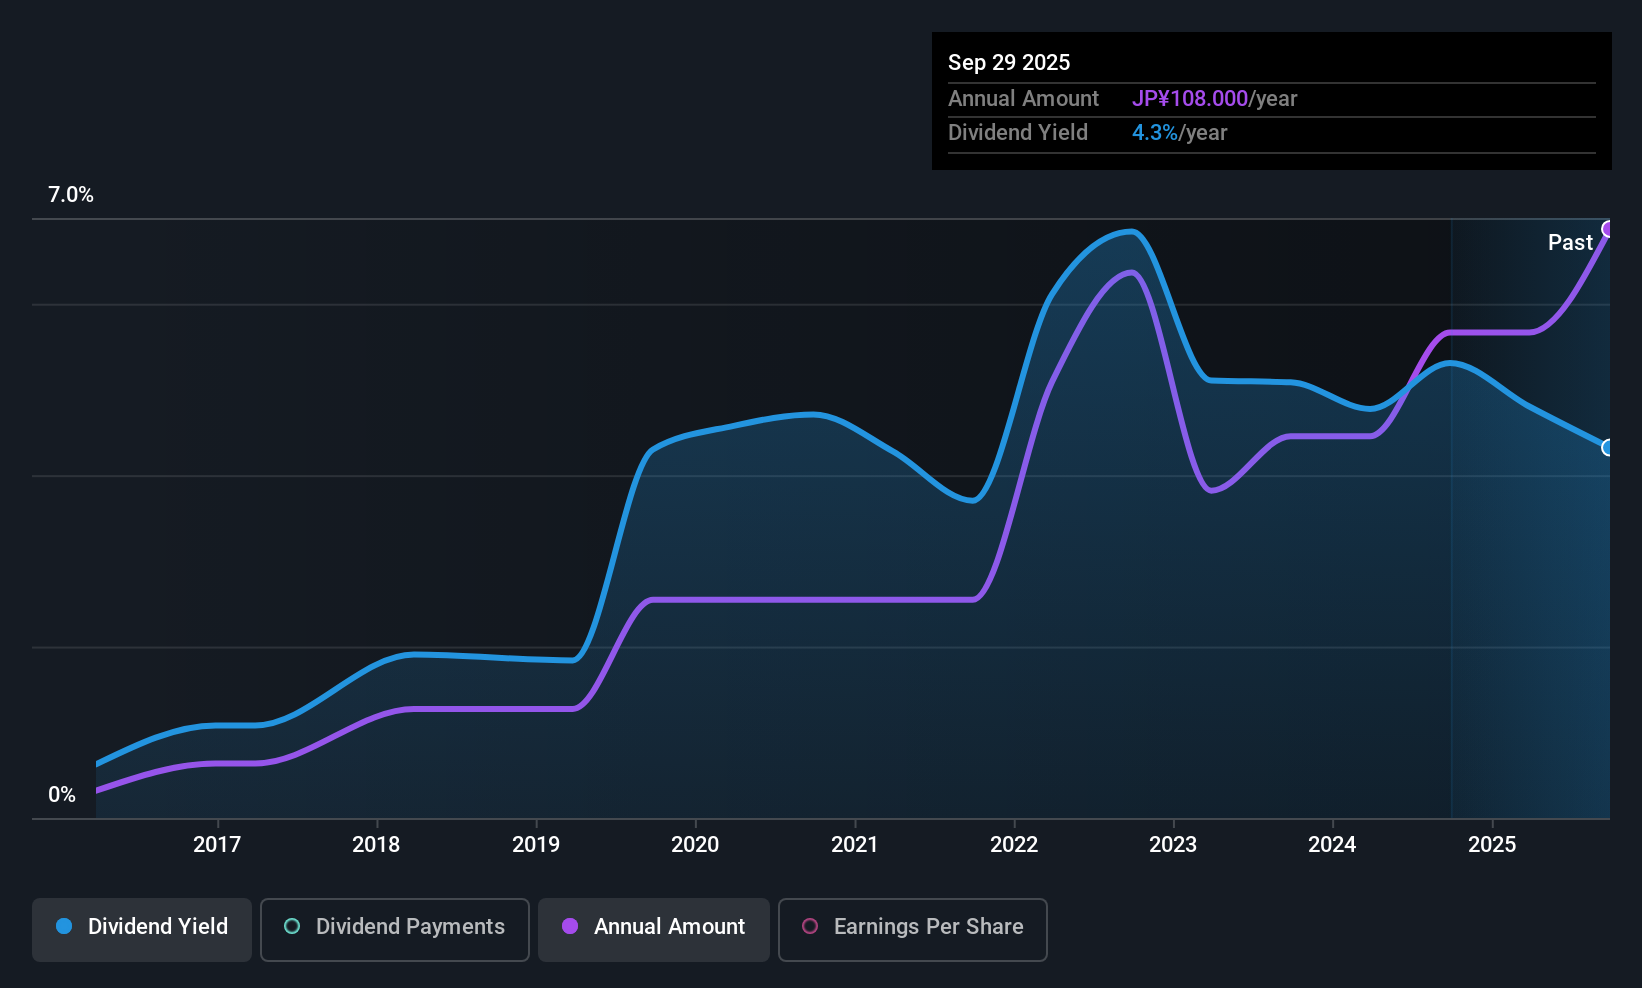The image size is (1642, 988).
Task: Click the JP¥108.000/year annual amount value
Action: (1216, 98)
